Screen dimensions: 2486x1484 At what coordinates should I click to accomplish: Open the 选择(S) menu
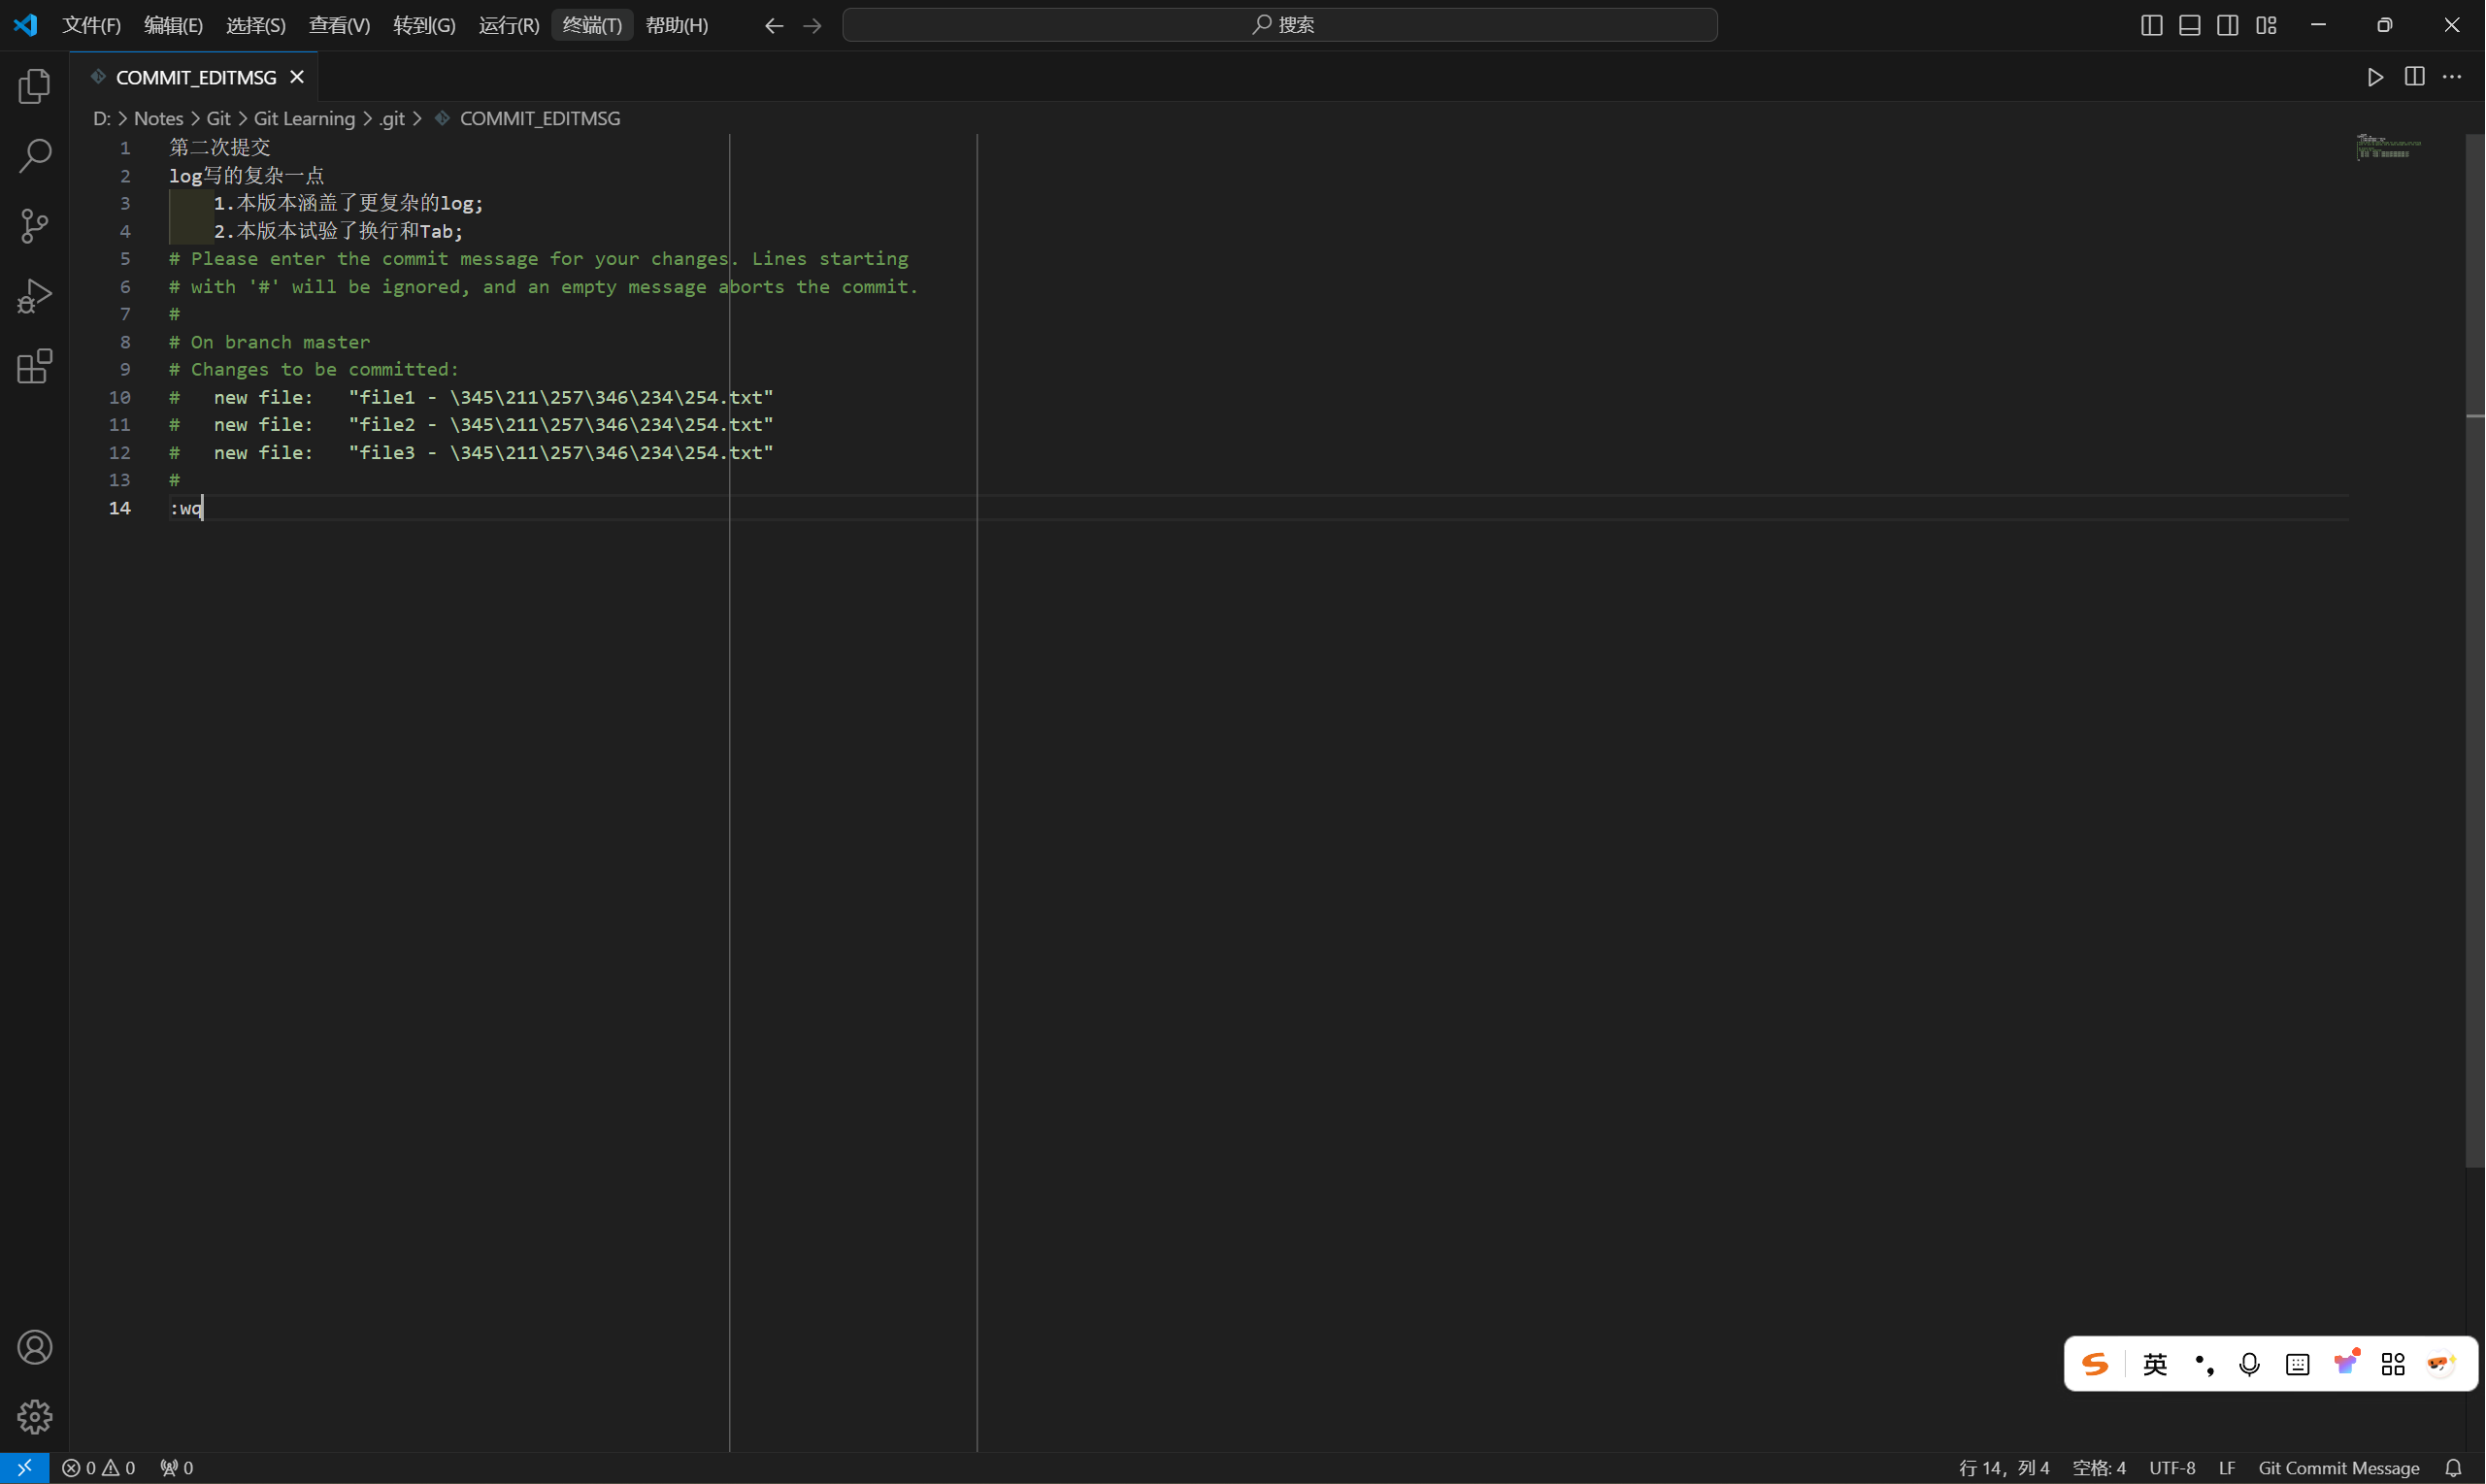[255, 25]
